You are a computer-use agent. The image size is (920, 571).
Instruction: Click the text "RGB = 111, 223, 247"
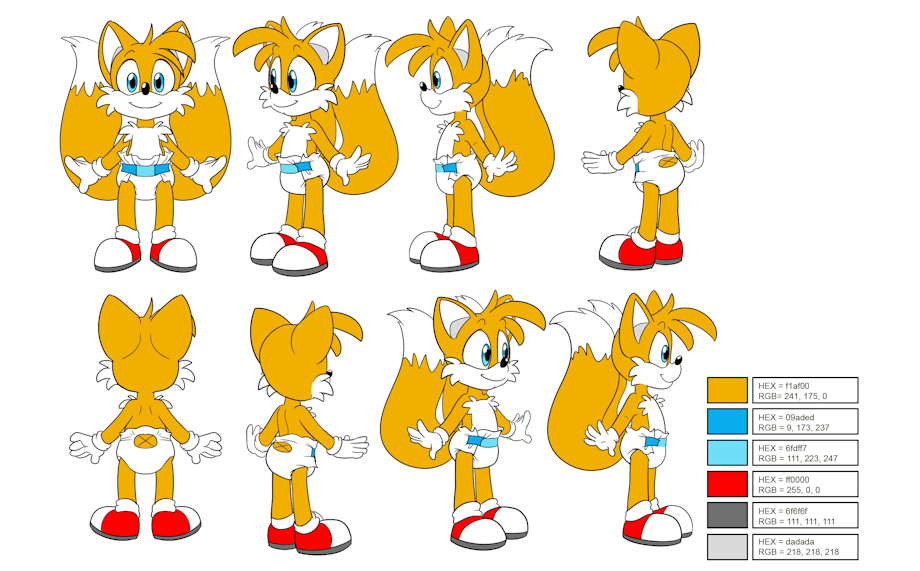coord(797,458)
